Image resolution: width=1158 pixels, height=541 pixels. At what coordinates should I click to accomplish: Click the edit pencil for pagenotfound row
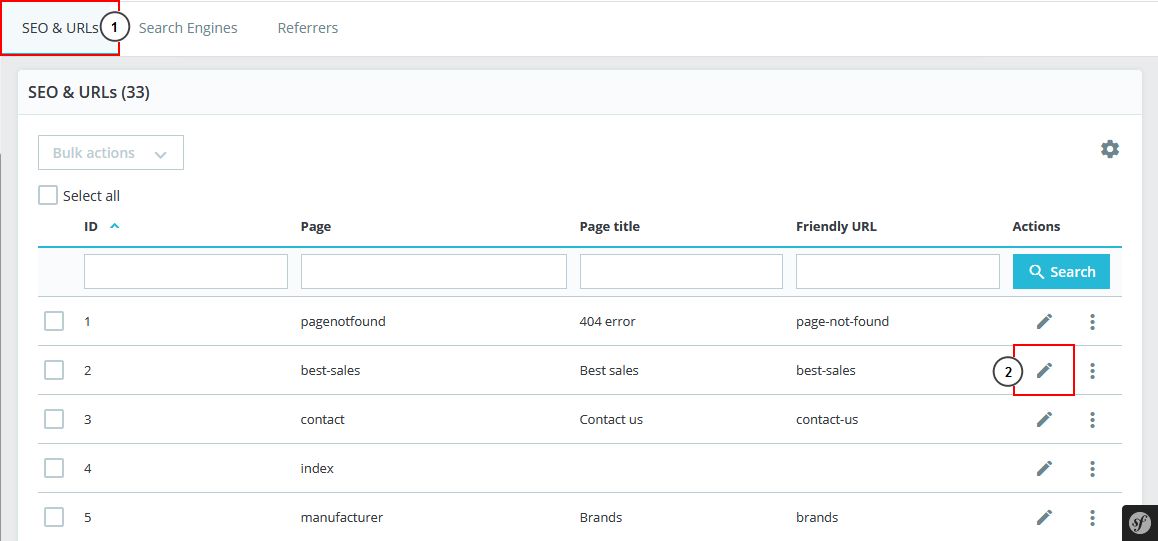coord(1044,321)
